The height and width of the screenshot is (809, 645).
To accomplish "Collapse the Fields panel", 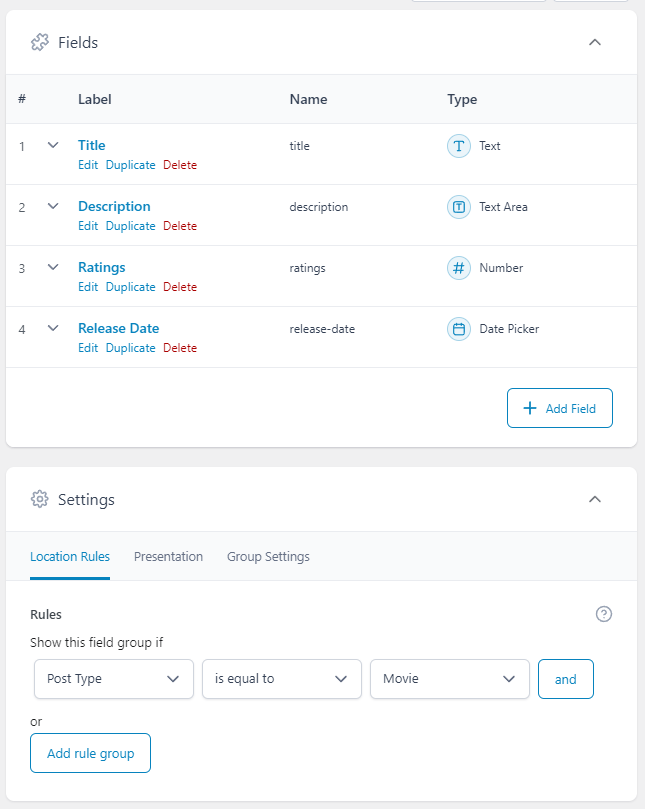I will (595, 42).
